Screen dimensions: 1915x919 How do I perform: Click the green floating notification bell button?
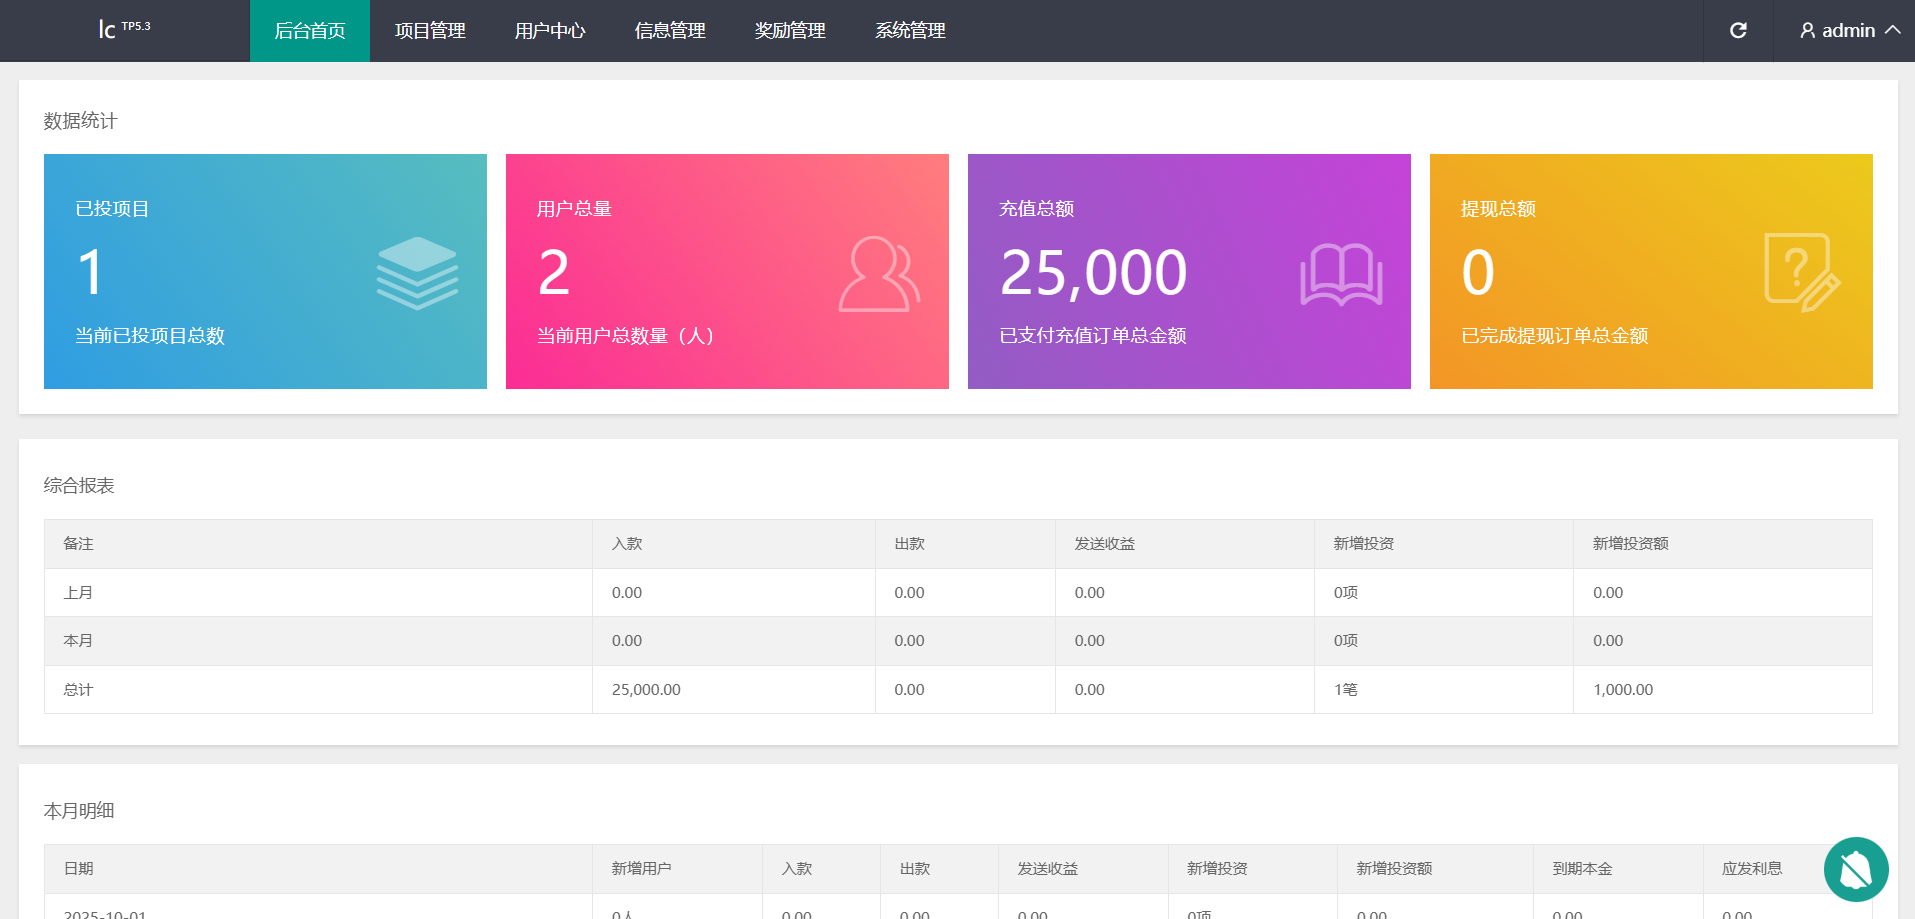1855,869
